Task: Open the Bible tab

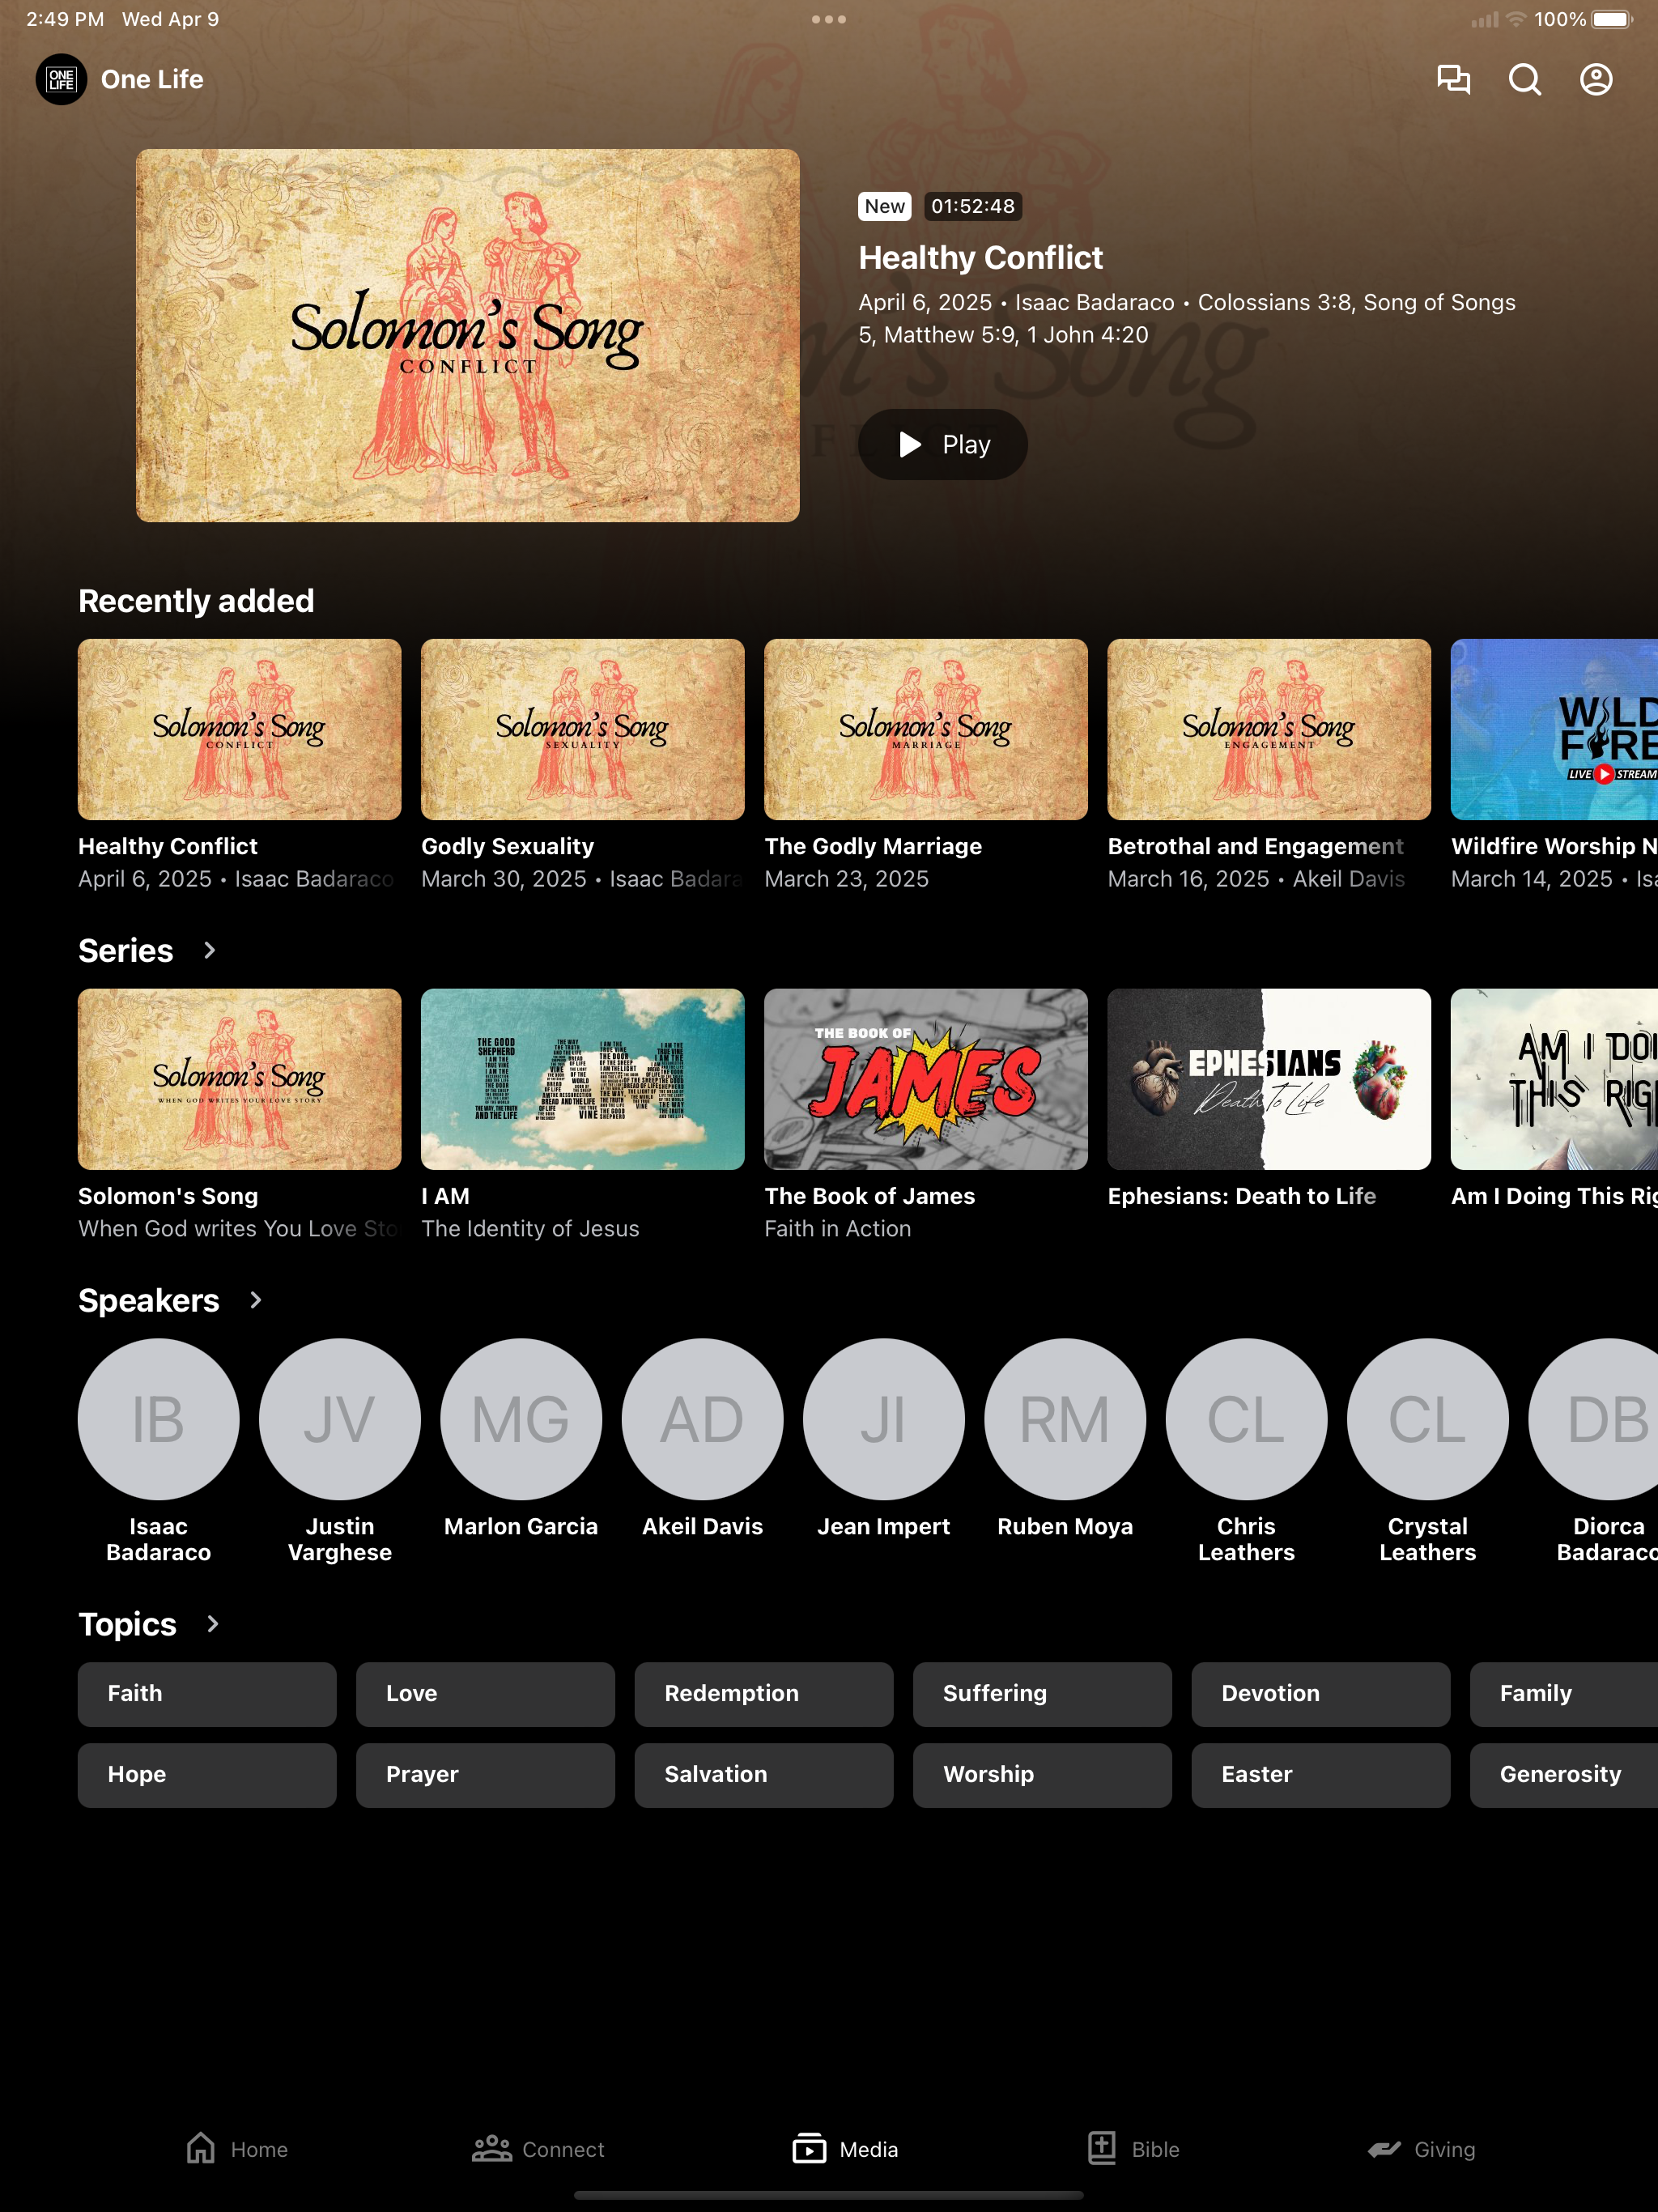Action: pos(1133,2148)
